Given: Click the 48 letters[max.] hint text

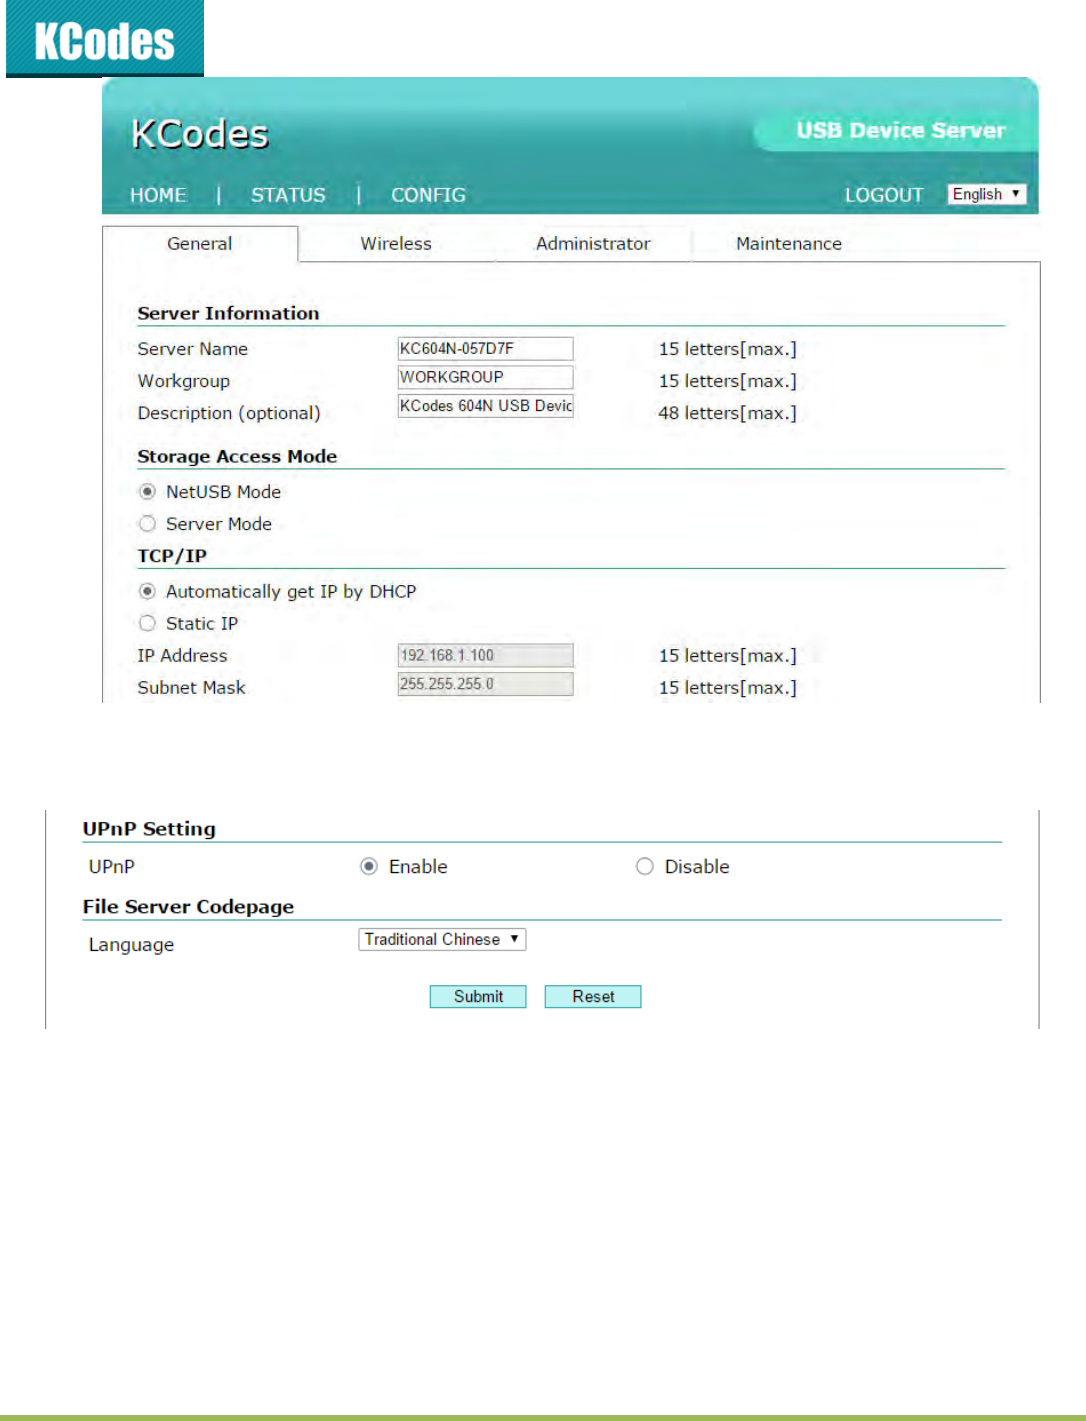Looking at the screenshot, I should coord(727,413).
